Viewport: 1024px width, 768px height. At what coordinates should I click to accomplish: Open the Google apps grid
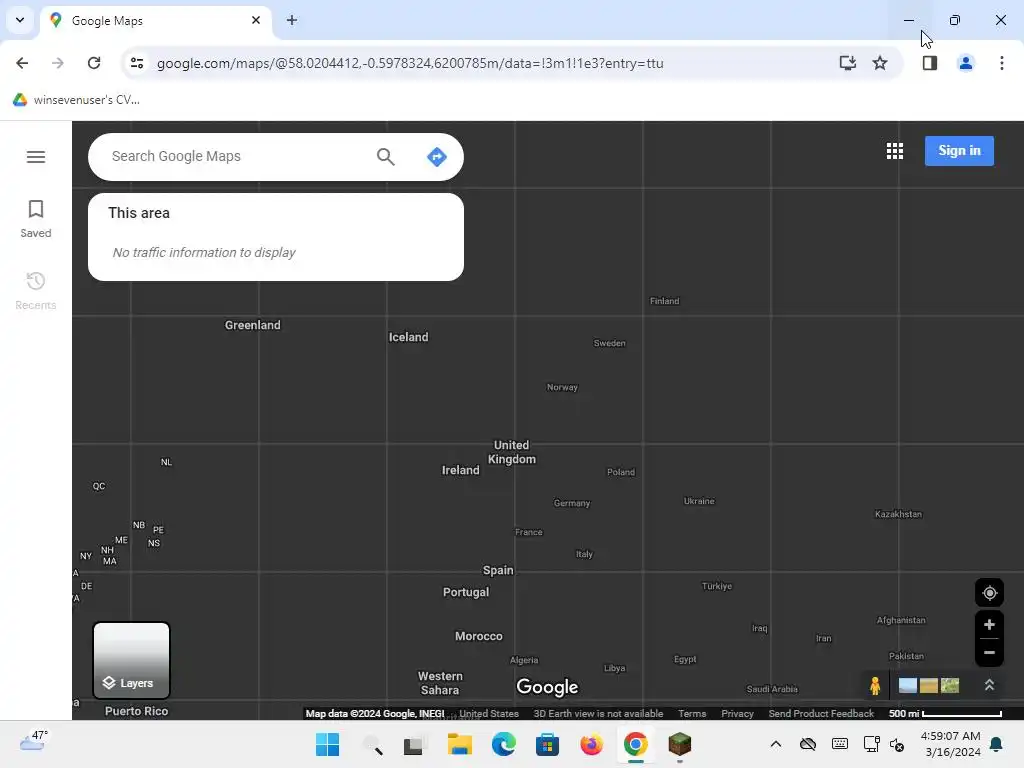[x=895, y=151]
